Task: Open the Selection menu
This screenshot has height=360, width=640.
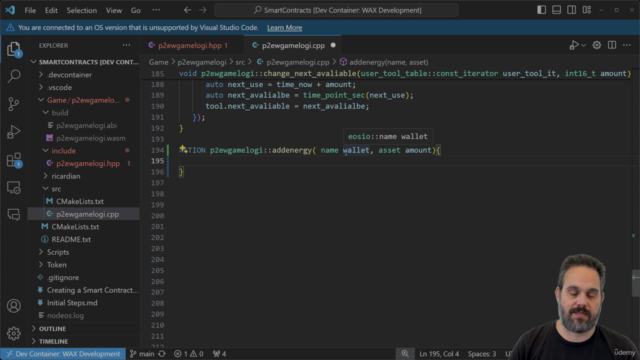Action: [x=82, y=10]
